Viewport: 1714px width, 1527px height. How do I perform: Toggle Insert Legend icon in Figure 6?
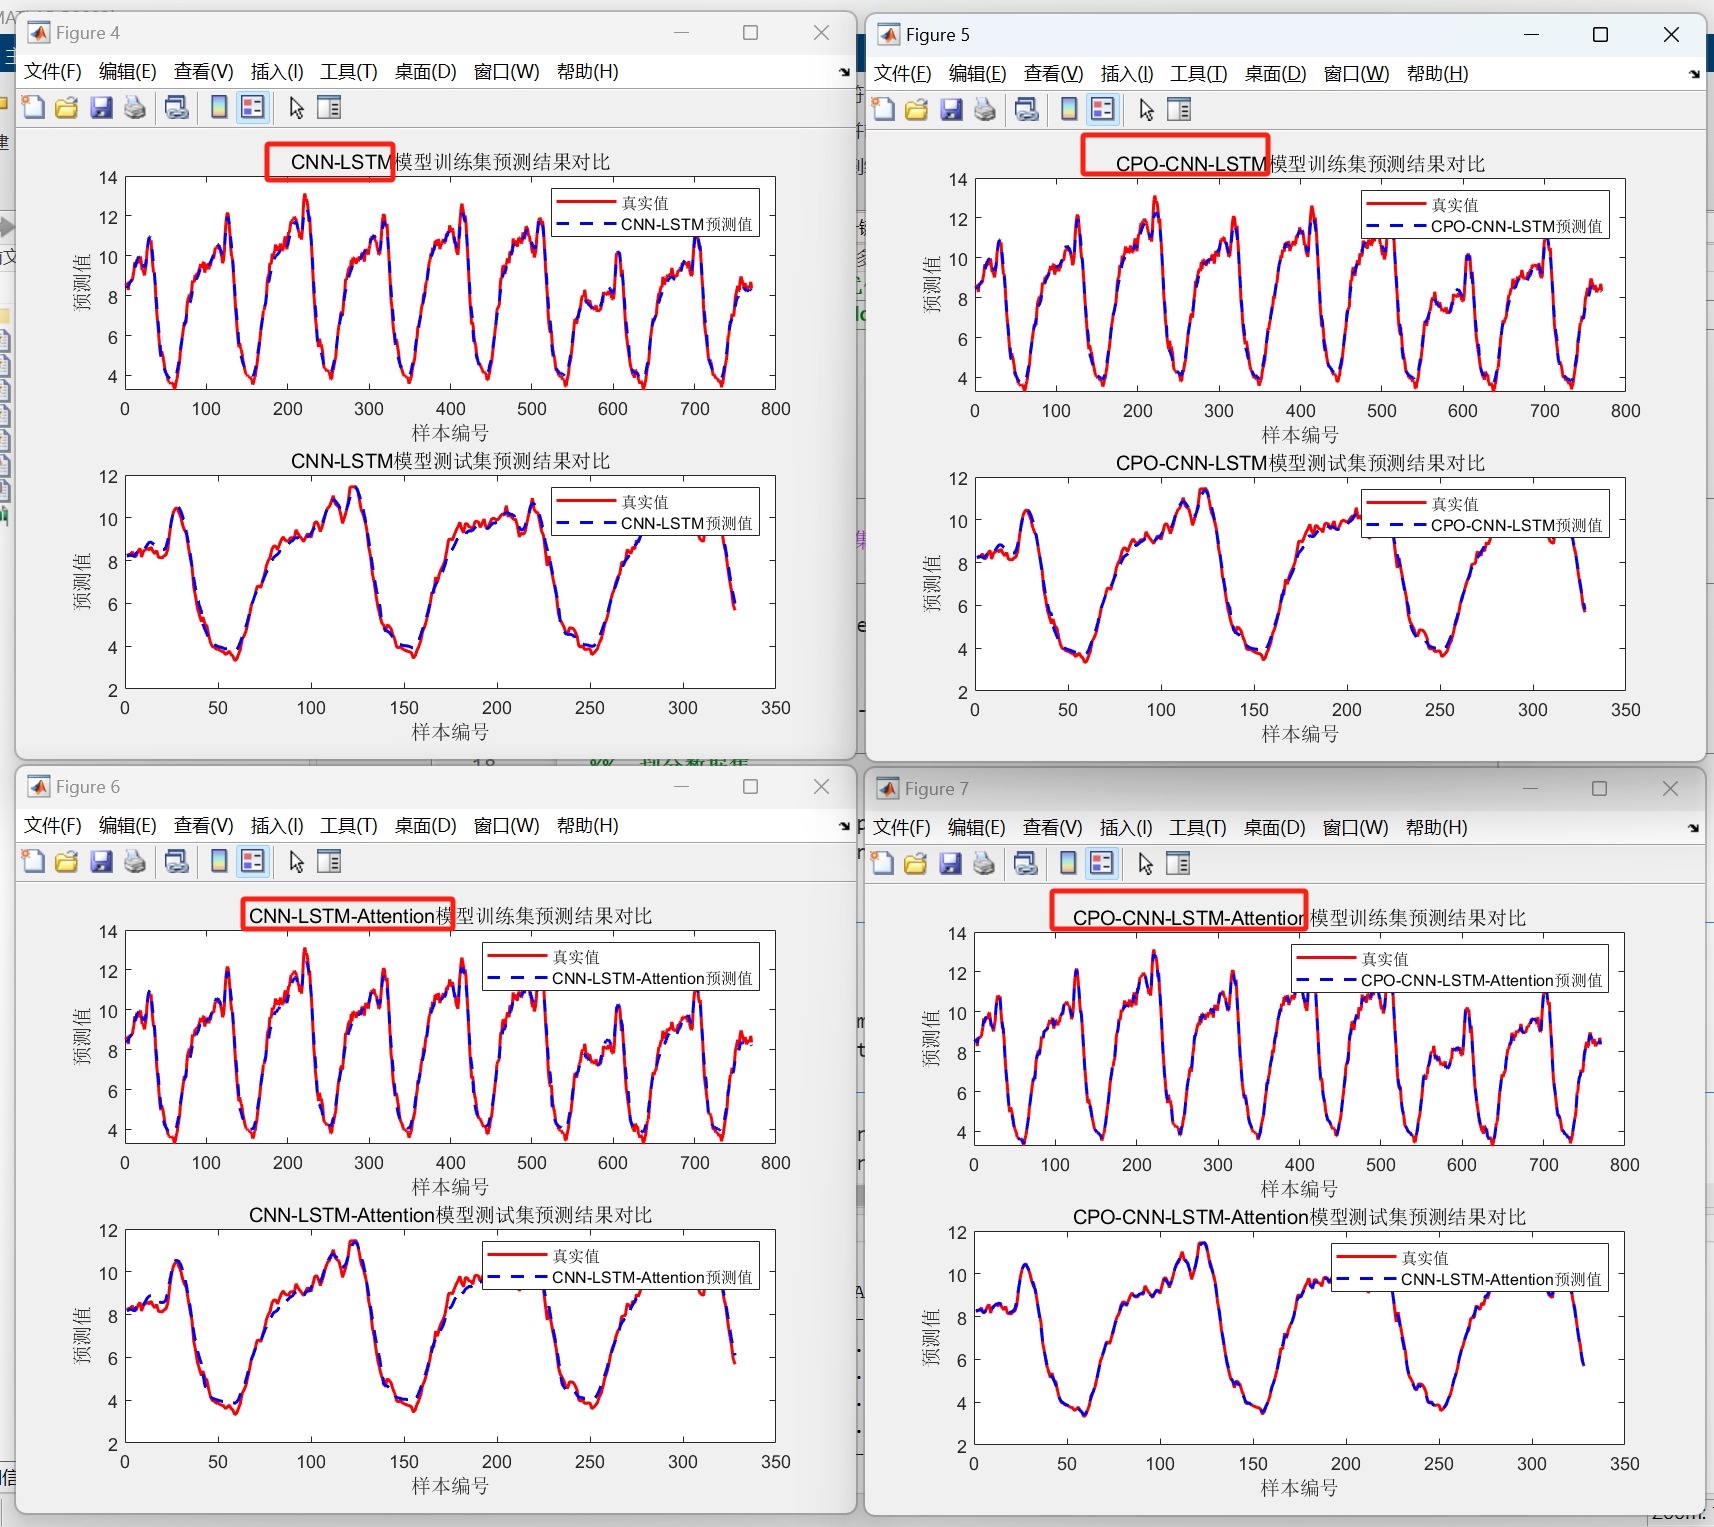pyautogui.click(x=253, y=861)
